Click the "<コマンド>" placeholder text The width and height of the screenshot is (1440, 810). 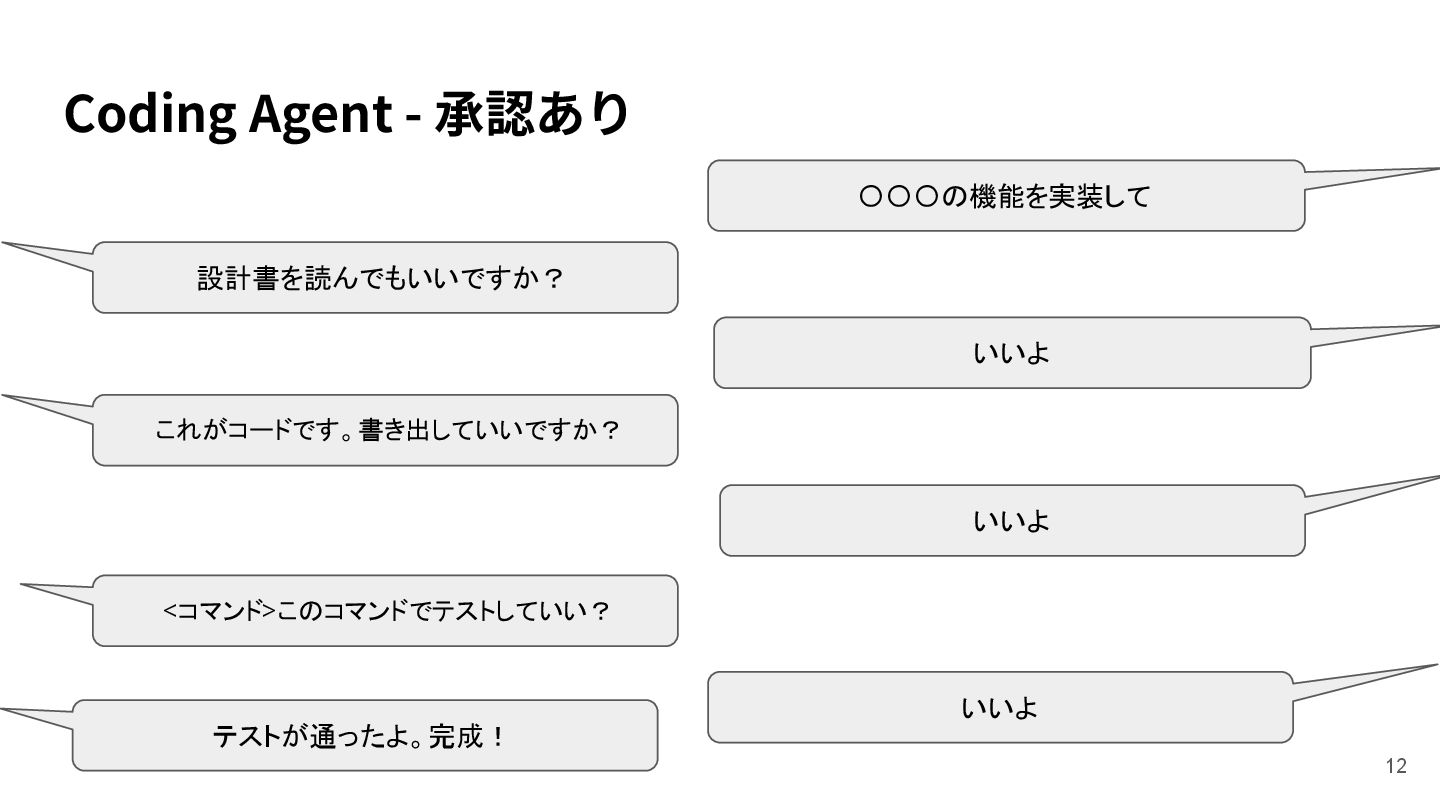[x=220, y=610]
